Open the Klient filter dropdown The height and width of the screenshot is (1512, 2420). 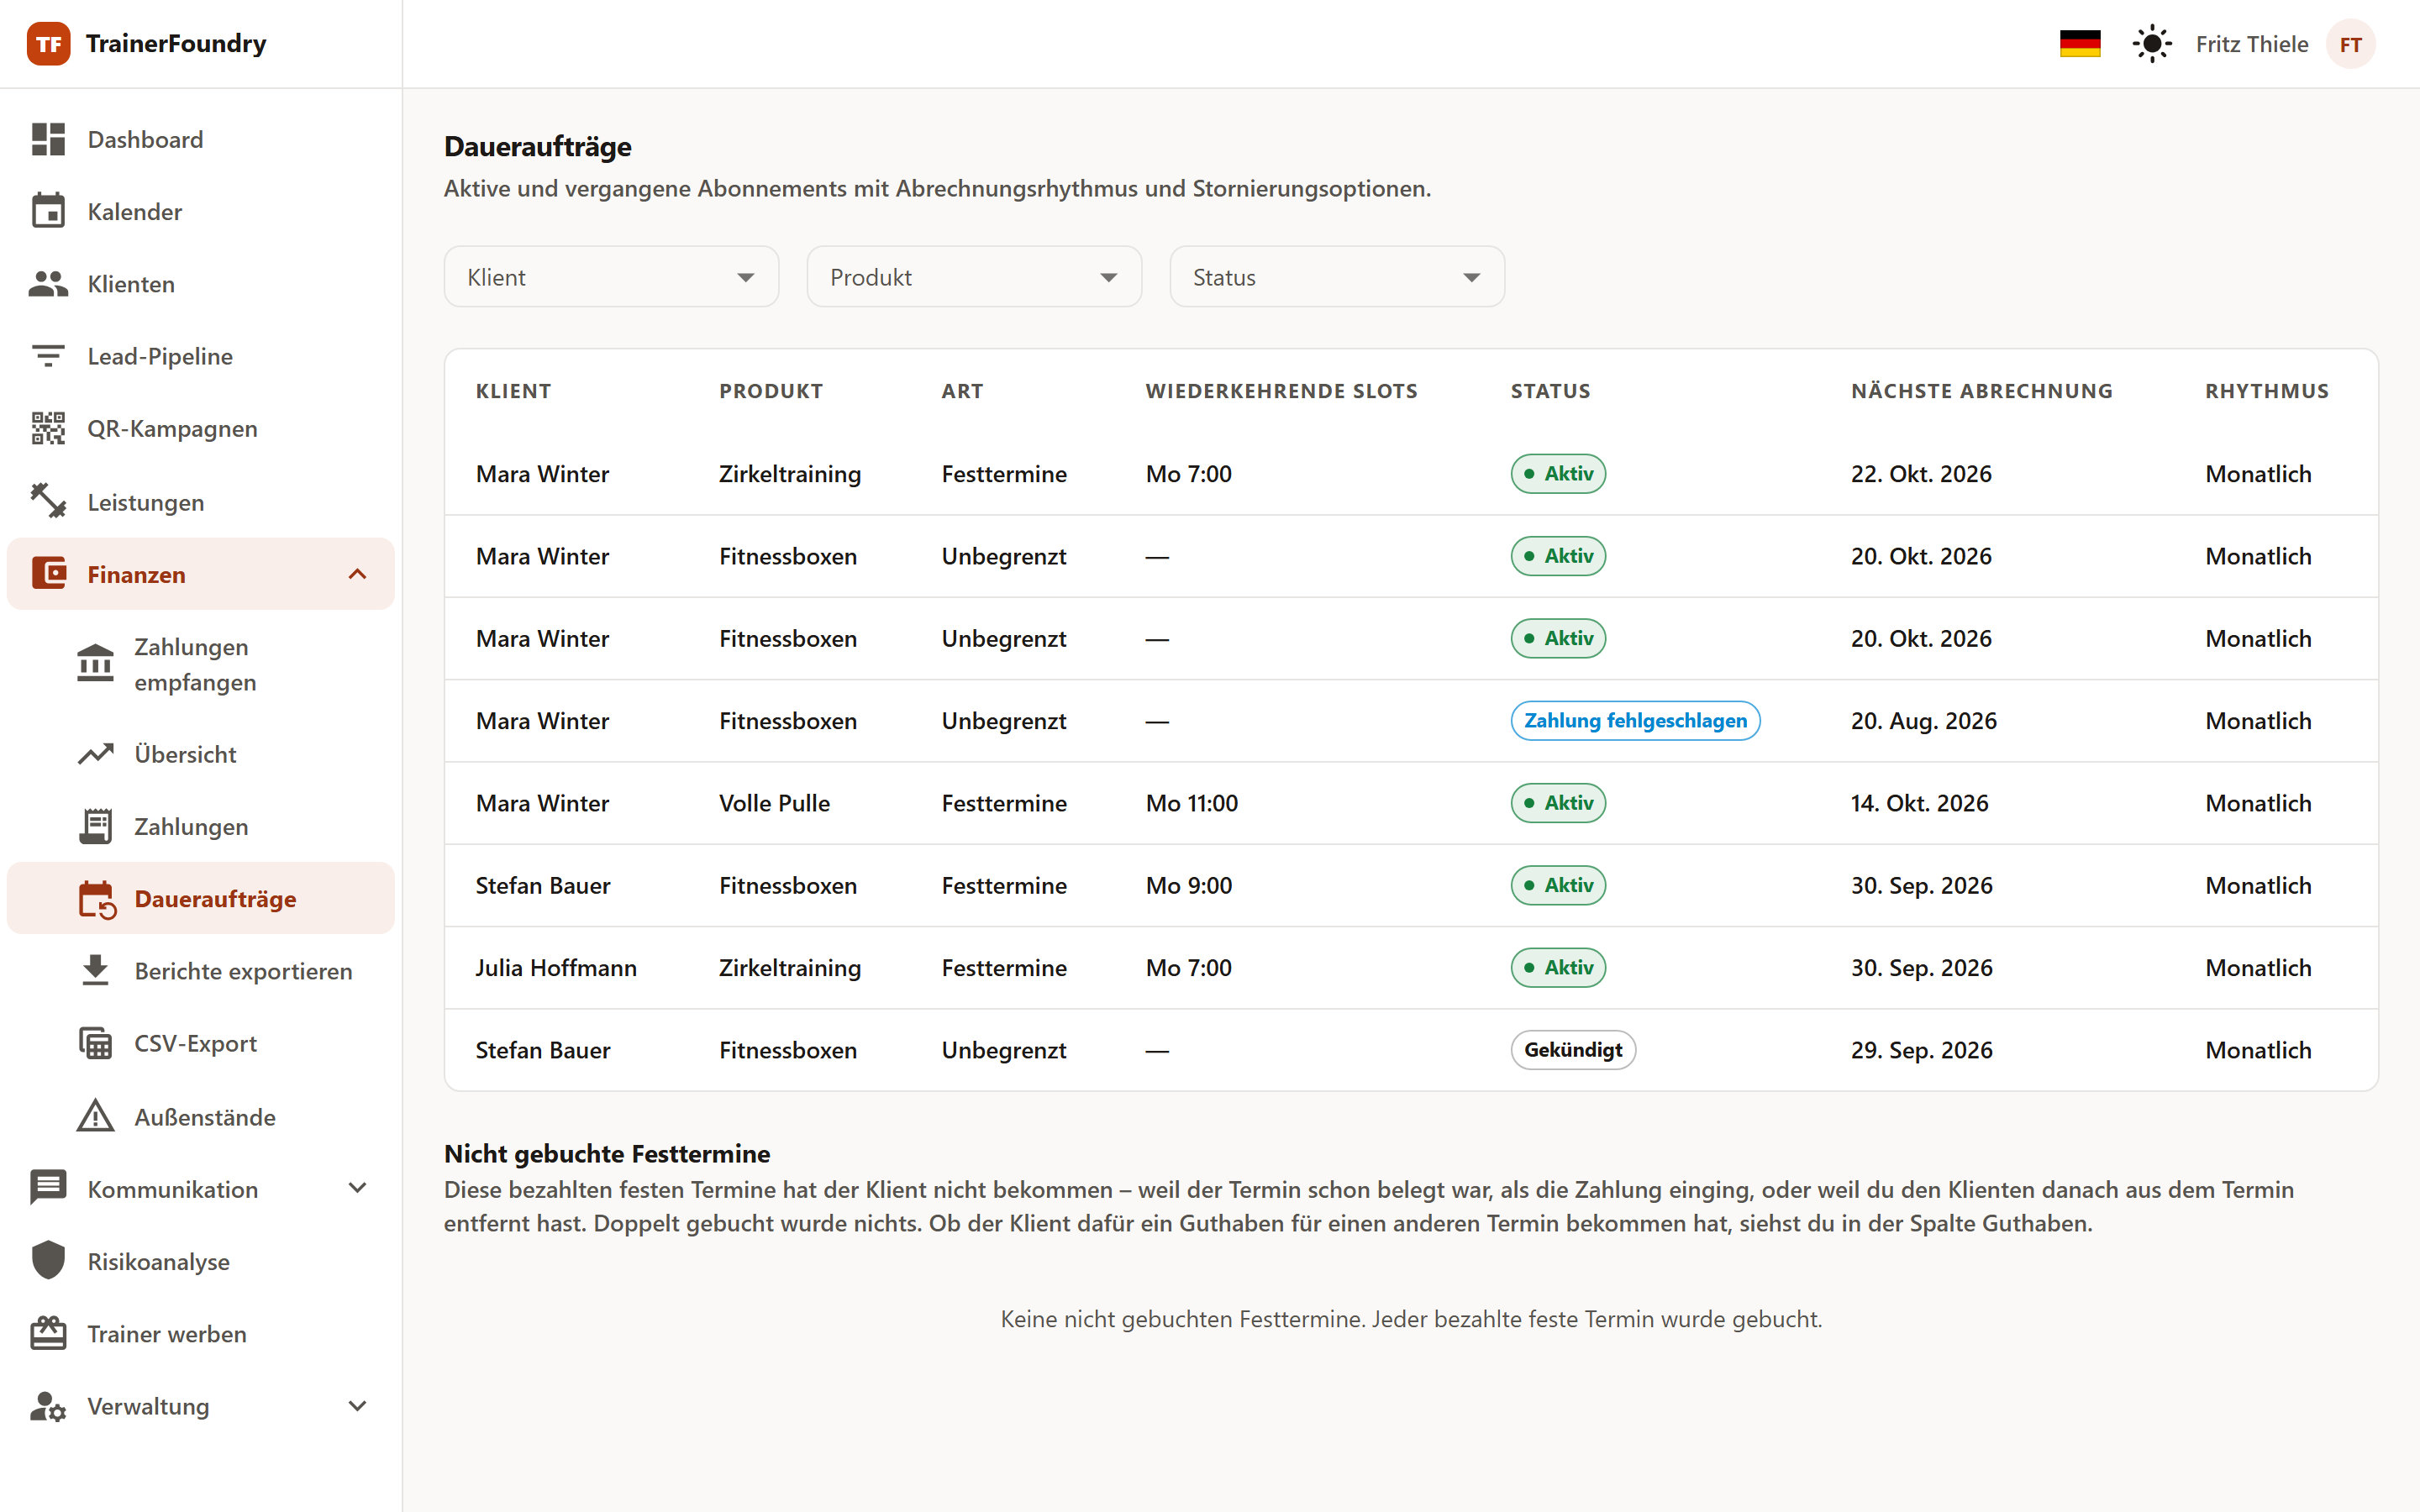coord(611,277)
